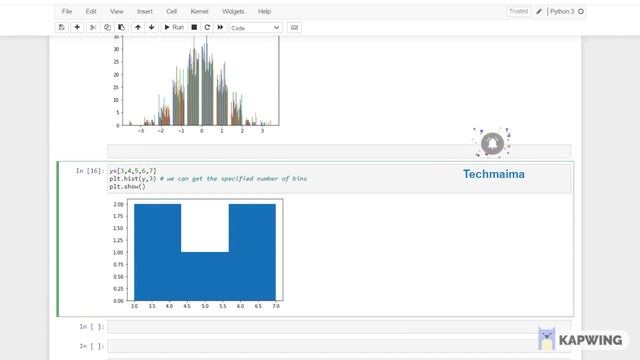Open the Help menu

click(x=264, y=11)
